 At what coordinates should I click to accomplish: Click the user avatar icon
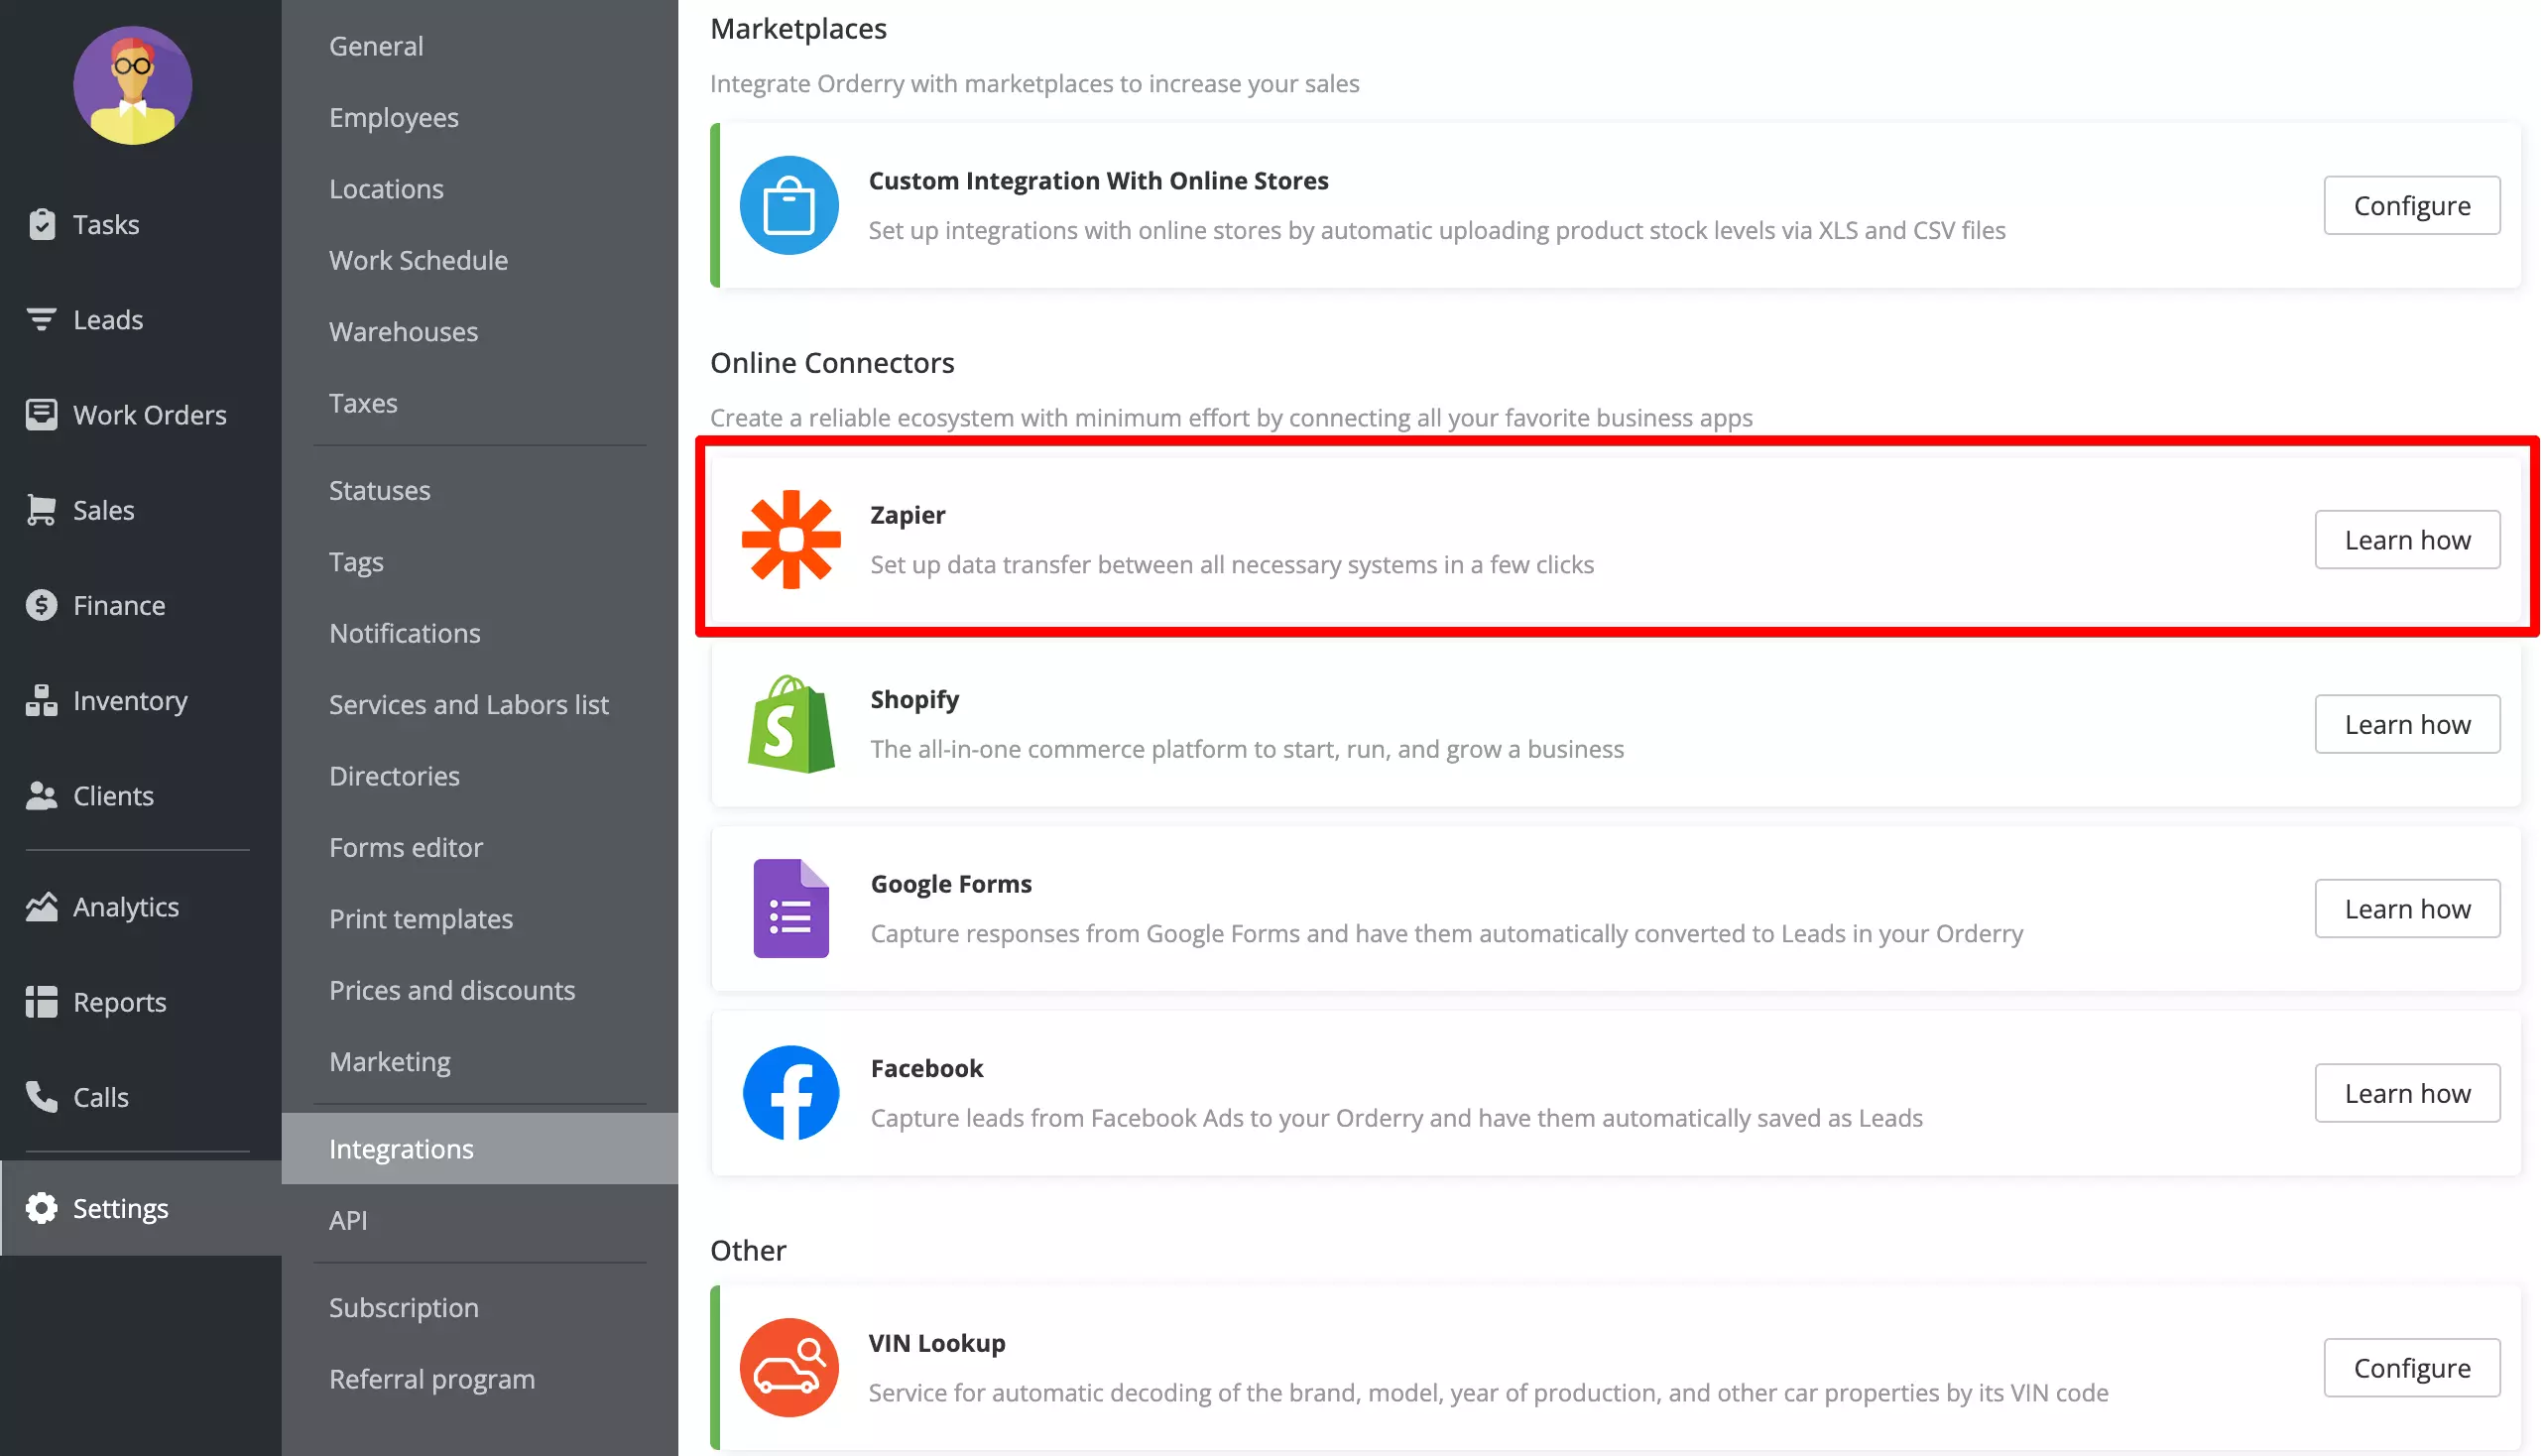(x=132, y=86)
